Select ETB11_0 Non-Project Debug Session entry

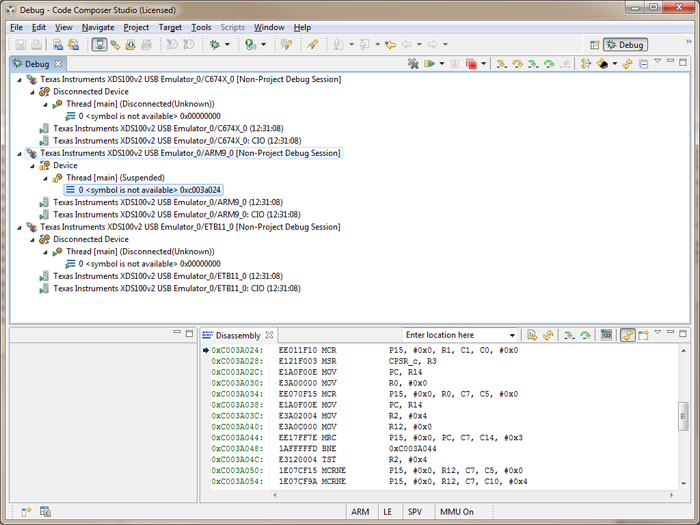(x=190, y=227)
